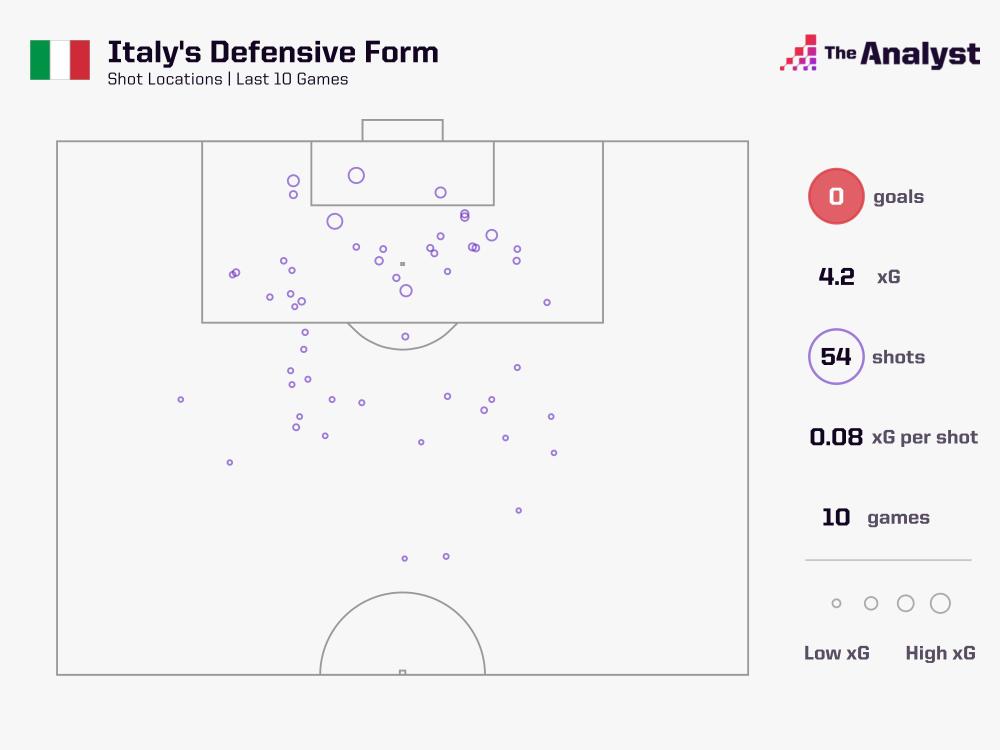Click the far-left shot marker outside the box

click(x=180, y=400)
